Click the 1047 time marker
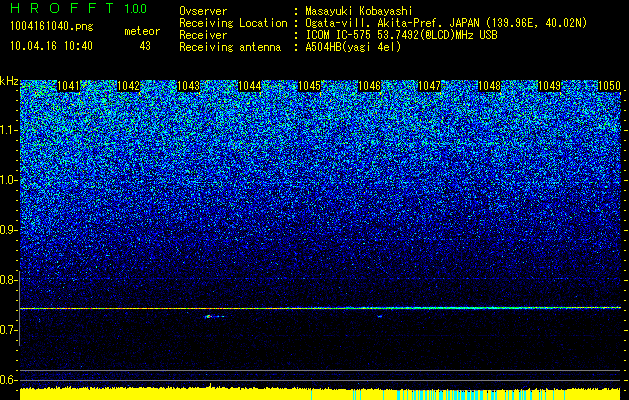The height and width of the screenshot is (400, 629). point(429,86)
